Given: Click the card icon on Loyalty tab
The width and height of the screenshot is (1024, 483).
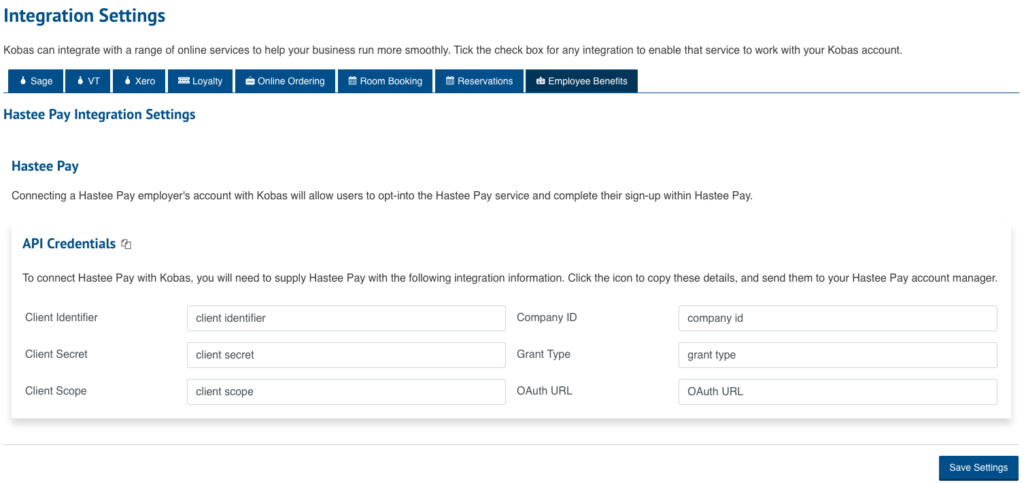Looking at the screenshot, I should click(182, 81).
